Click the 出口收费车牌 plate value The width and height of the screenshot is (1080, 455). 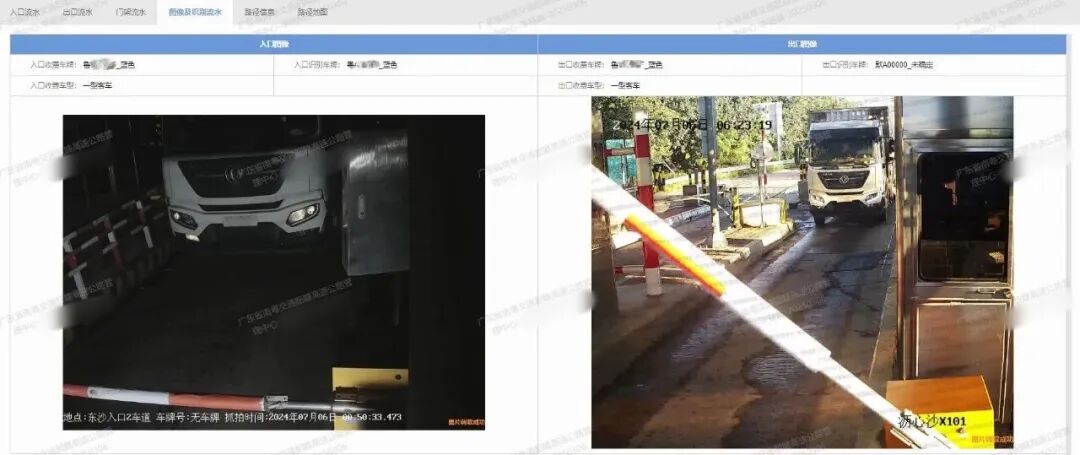(x=635, y=65)
